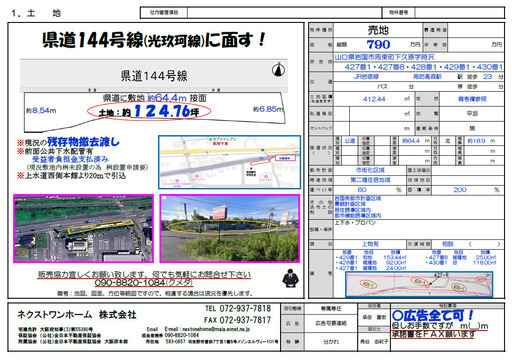This screenshot has width=512, height=360.
Task: Click the 残存物撤去渡し blue heading text
Action: click(x=83, y=142)
